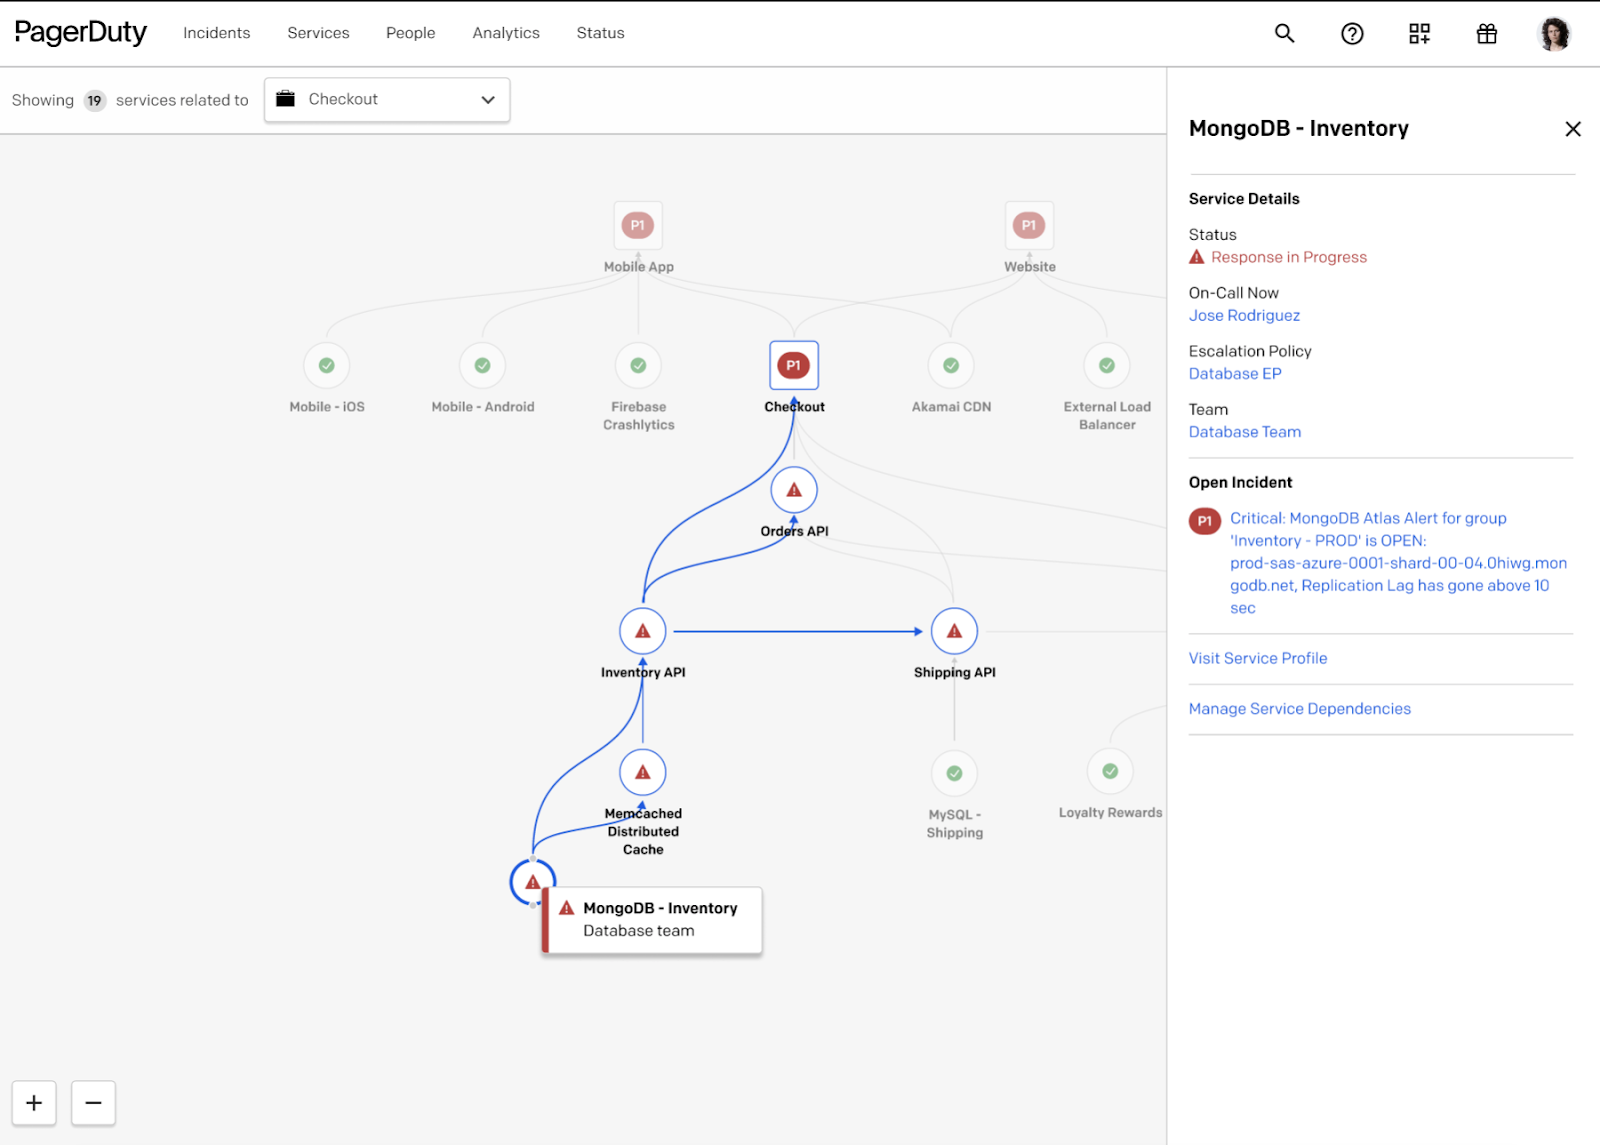Image resolution: width=1600 pixels, height=1145 pixels.
Task: Open the Incidents menu
Action: pos(217,33)
